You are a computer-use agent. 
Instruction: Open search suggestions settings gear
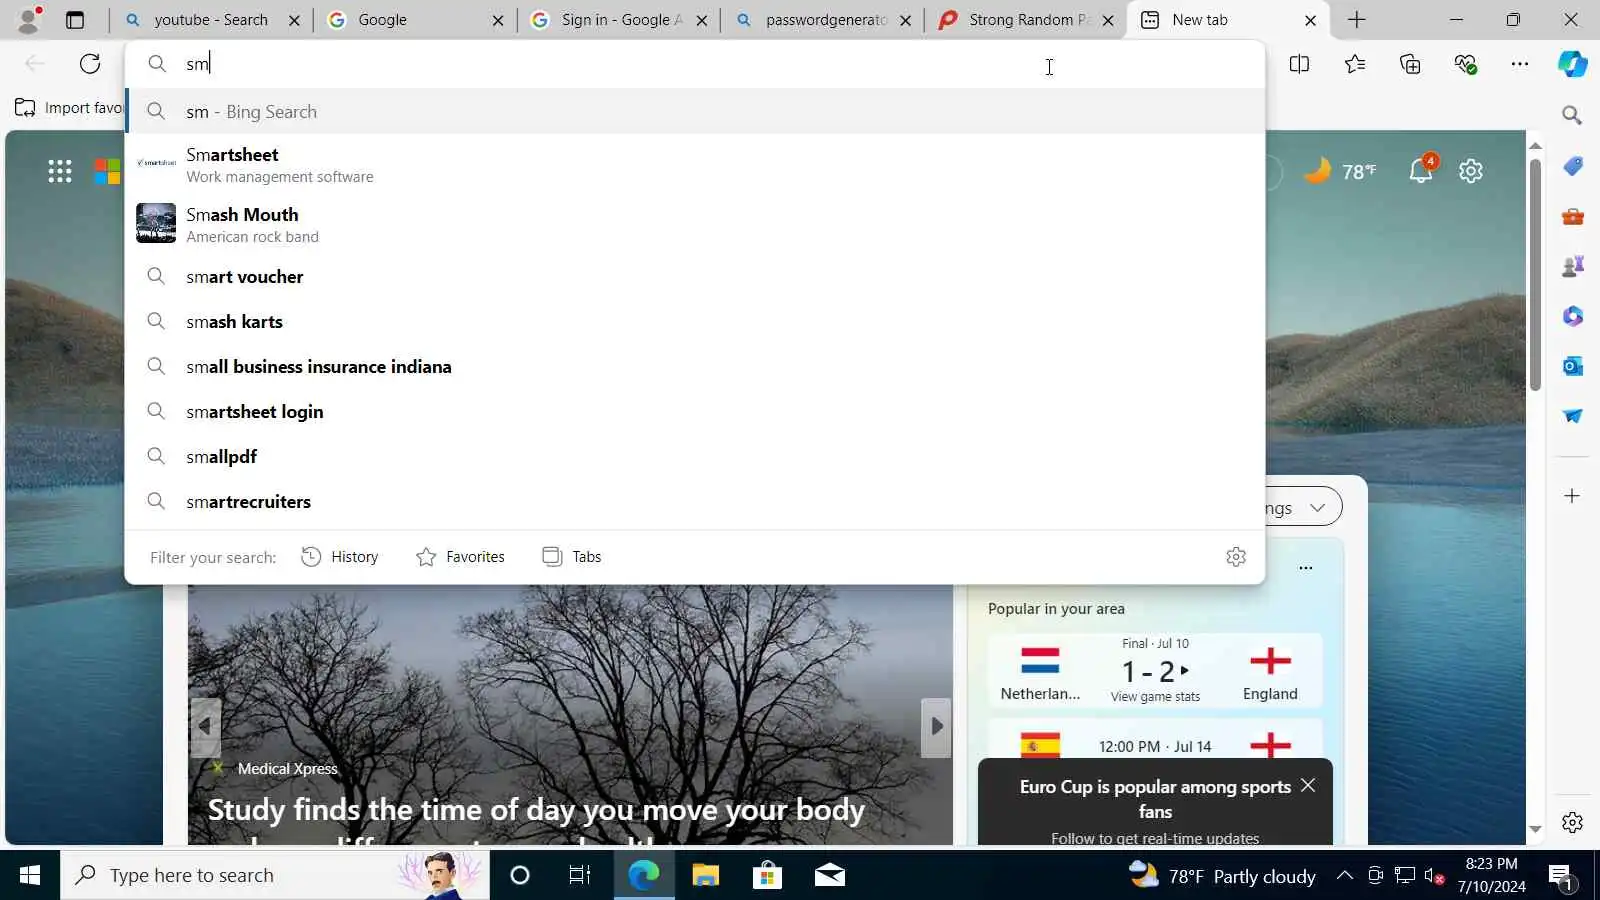pyautogui.click(x=1236, y=557)
